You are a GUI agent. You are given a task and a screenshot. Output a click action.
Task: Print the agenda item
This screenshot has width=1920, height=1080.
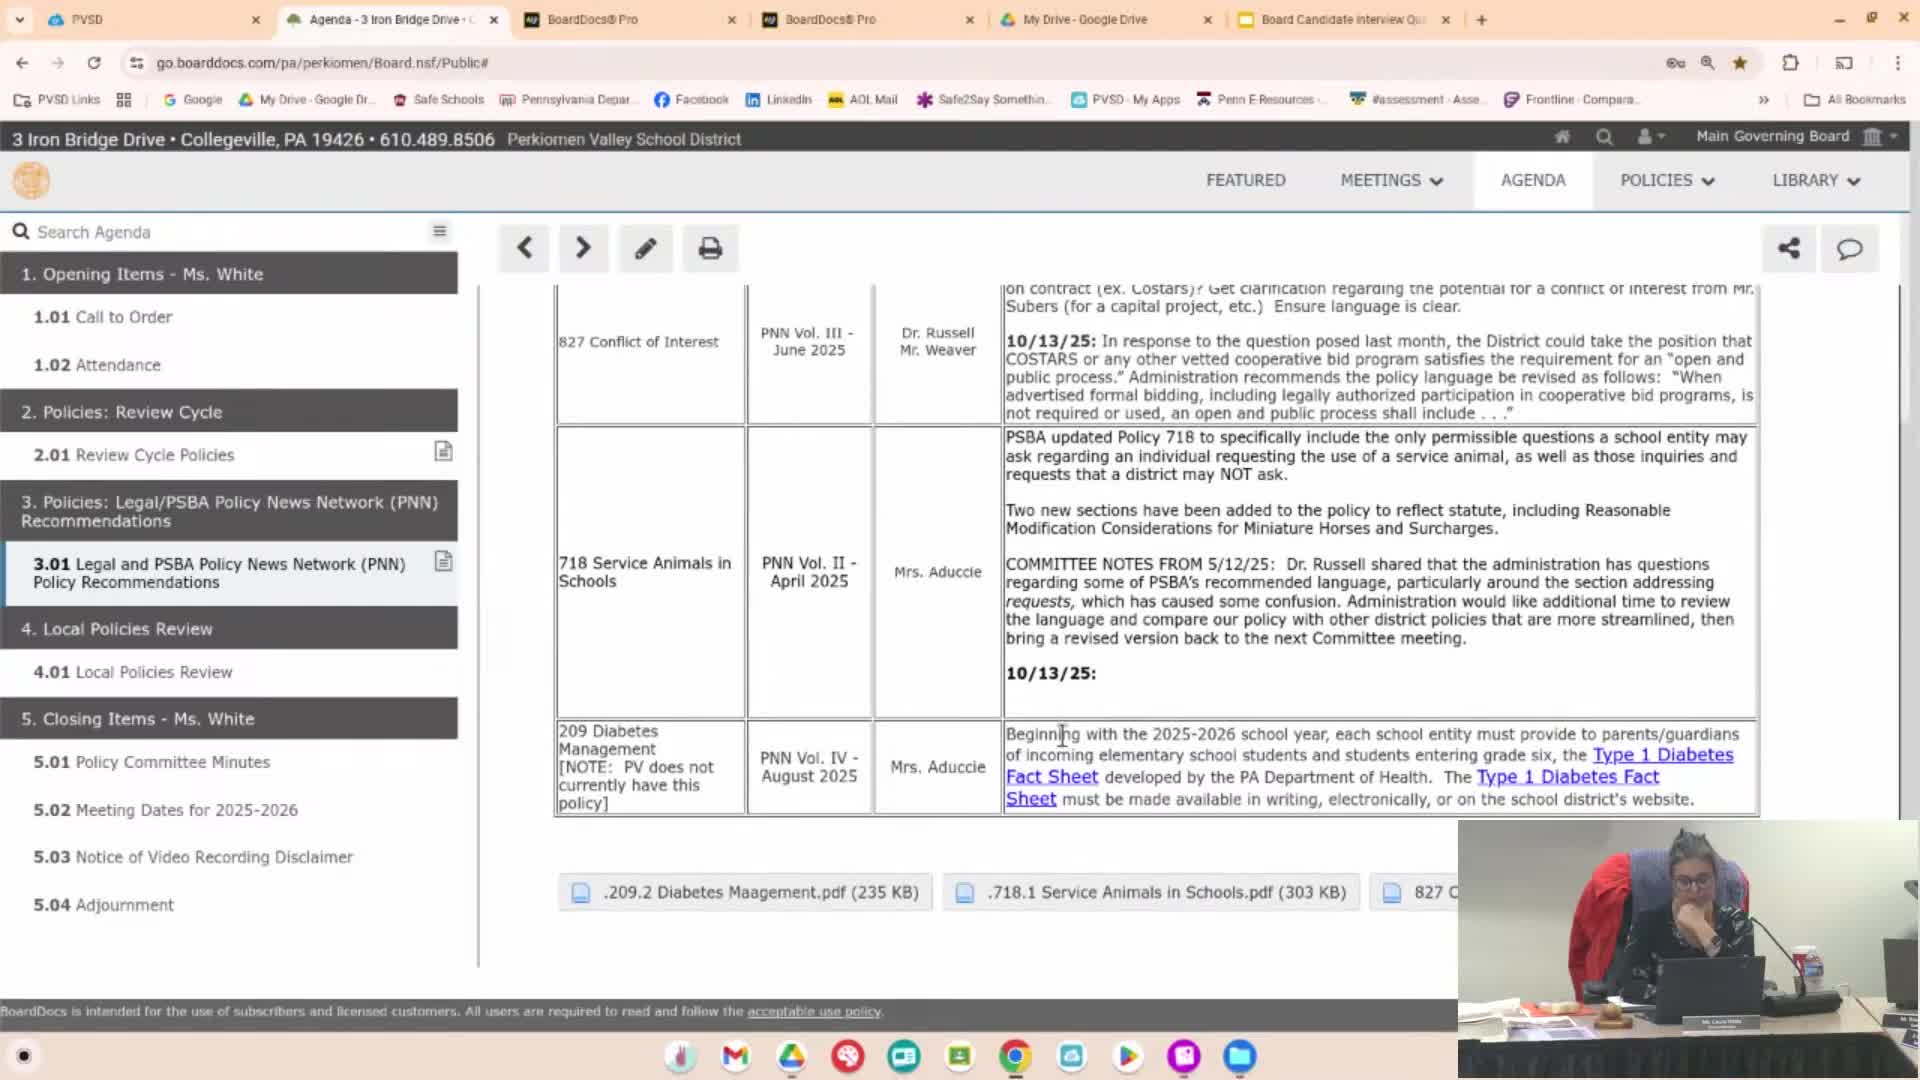(x=710, y=248)
